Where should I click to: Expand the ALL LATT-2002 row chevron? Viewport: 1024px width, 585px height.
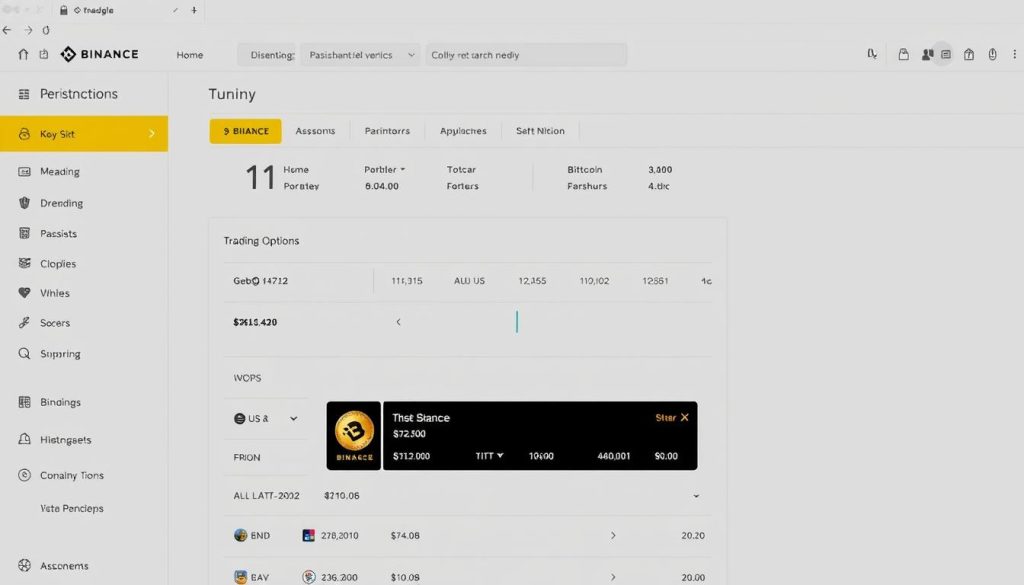tap(696, 496)
